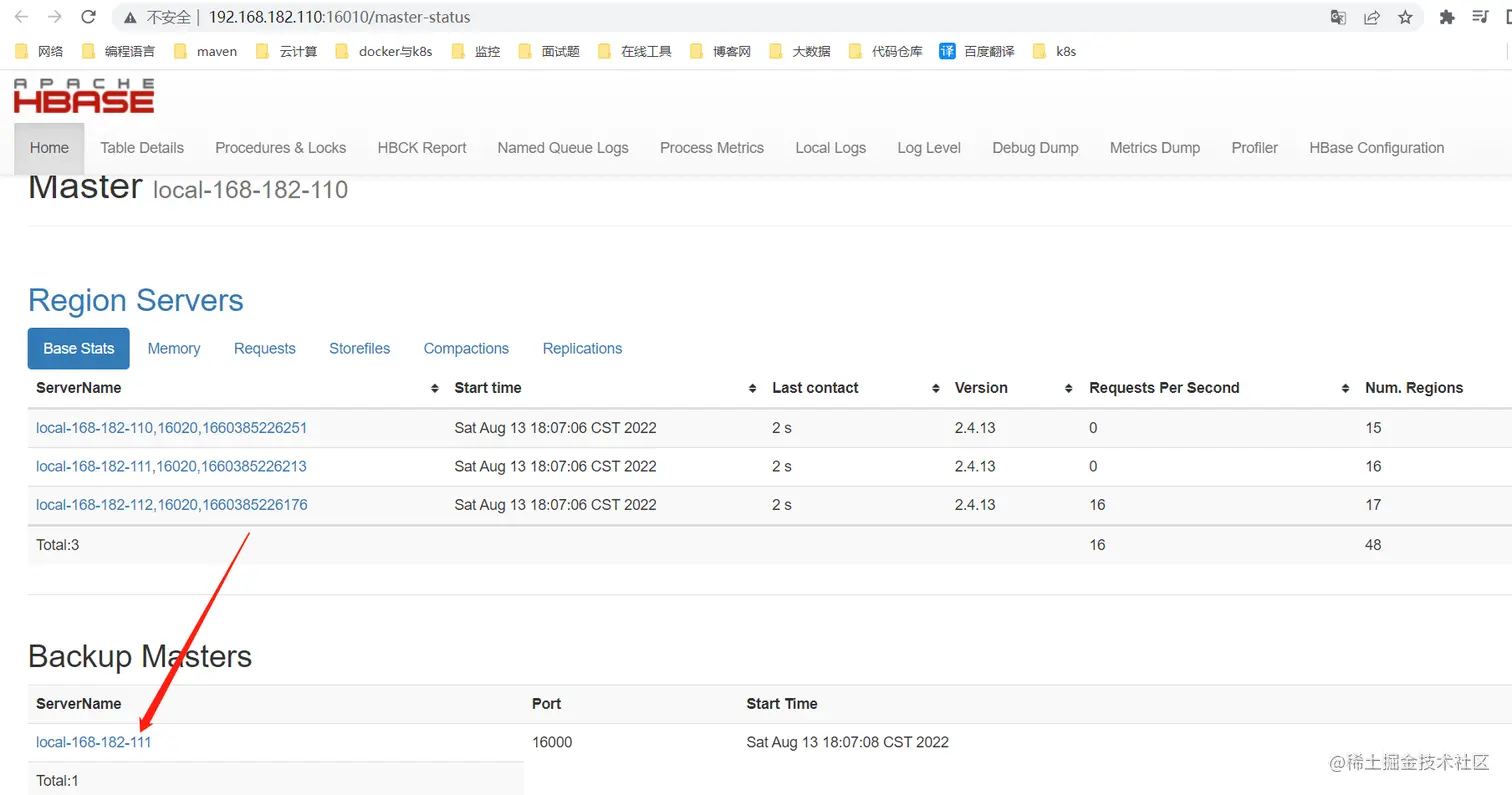1512x795 pixels.
Task: Open Procedures & Locks page
Action: pos(281,148)
